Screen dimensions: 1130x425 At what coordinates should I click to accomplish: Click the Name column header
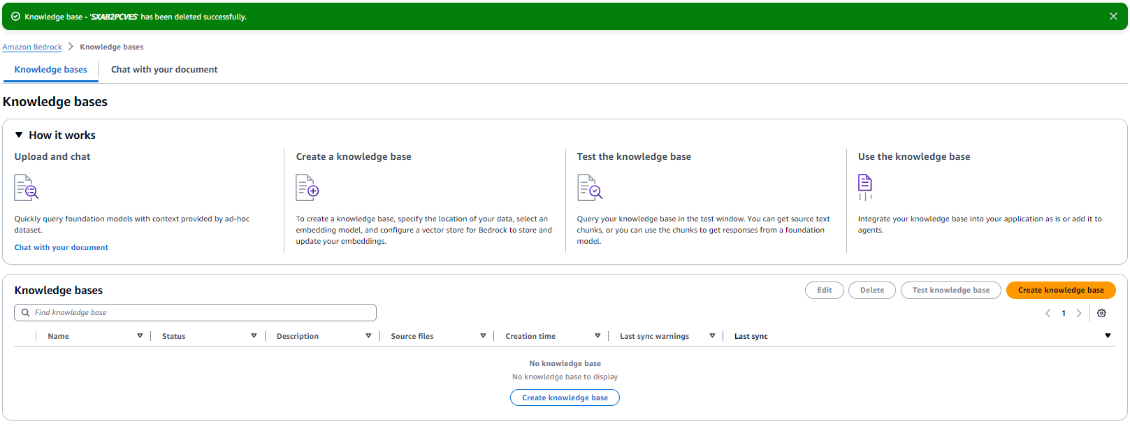pyautogui.click(x=58, y=336)
